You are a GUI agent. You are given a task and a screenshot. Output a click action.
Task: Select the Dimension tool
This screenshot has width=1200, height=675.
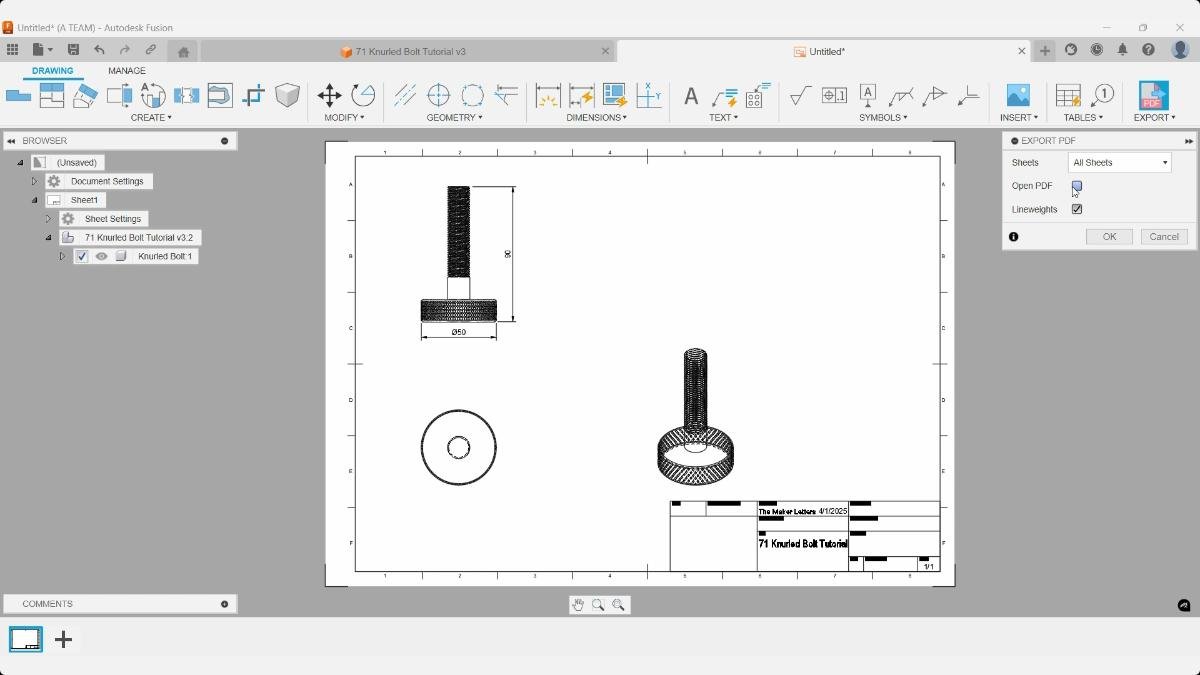[x=547, y=96]
